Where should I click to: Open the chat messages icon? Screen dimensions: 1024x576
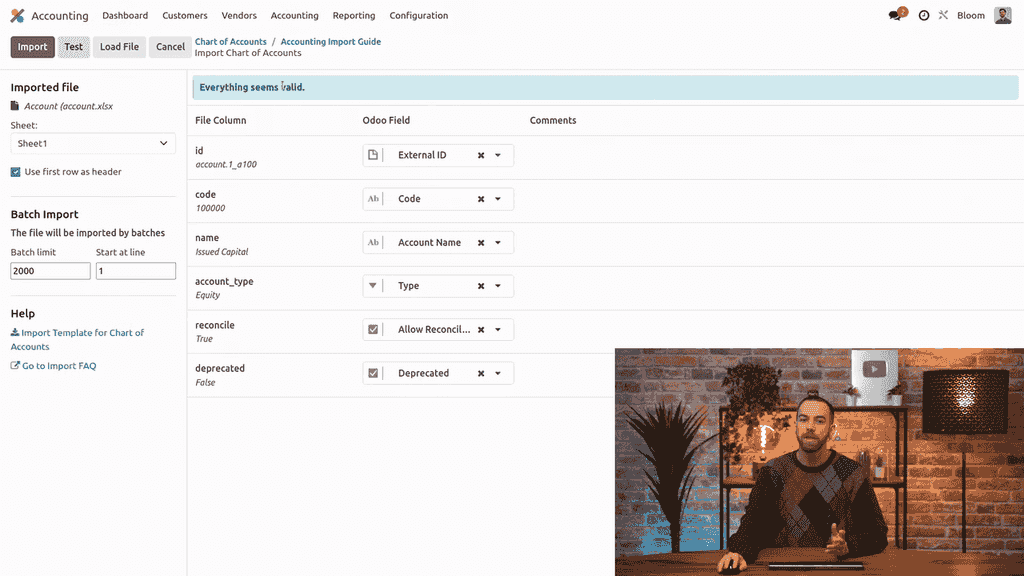tap(895, 16)
